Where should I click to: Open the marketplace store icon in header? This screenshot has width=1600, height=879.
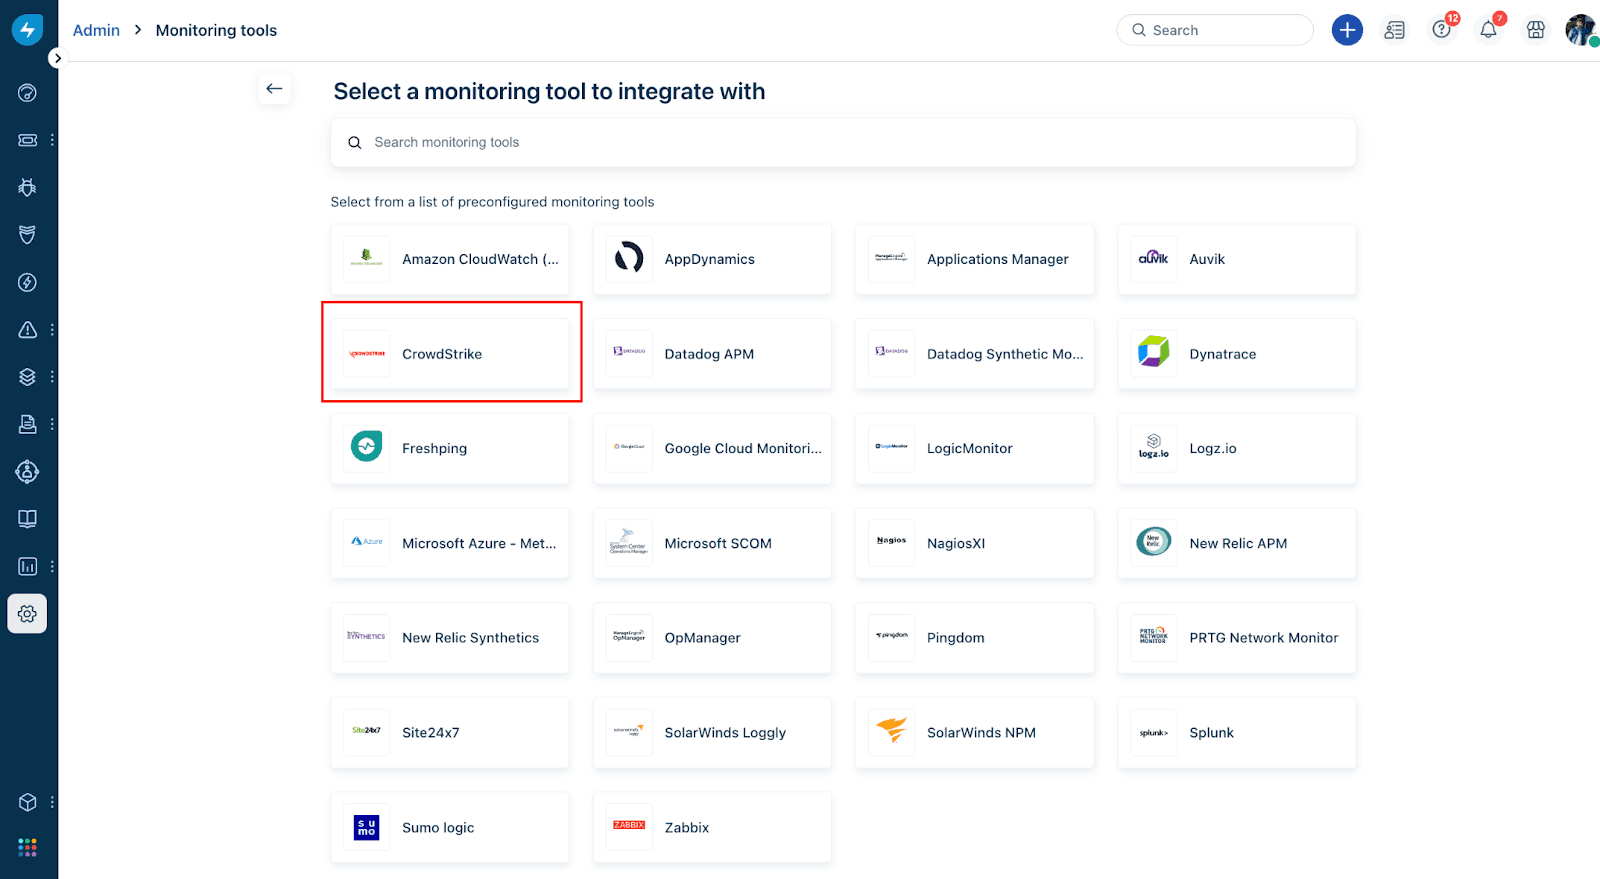1536,30
